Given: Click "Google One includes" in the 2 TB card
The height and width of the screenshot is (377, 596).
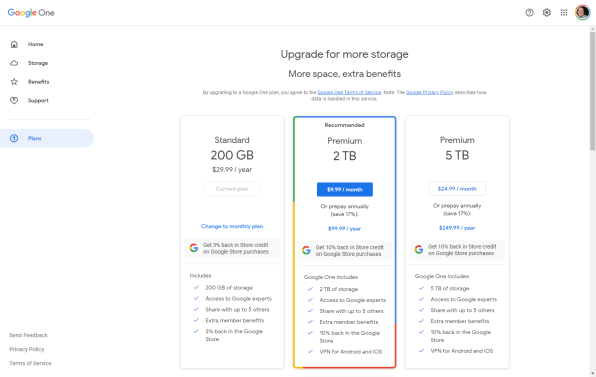Looking at the screenshot, I should (x=331, y=277).
